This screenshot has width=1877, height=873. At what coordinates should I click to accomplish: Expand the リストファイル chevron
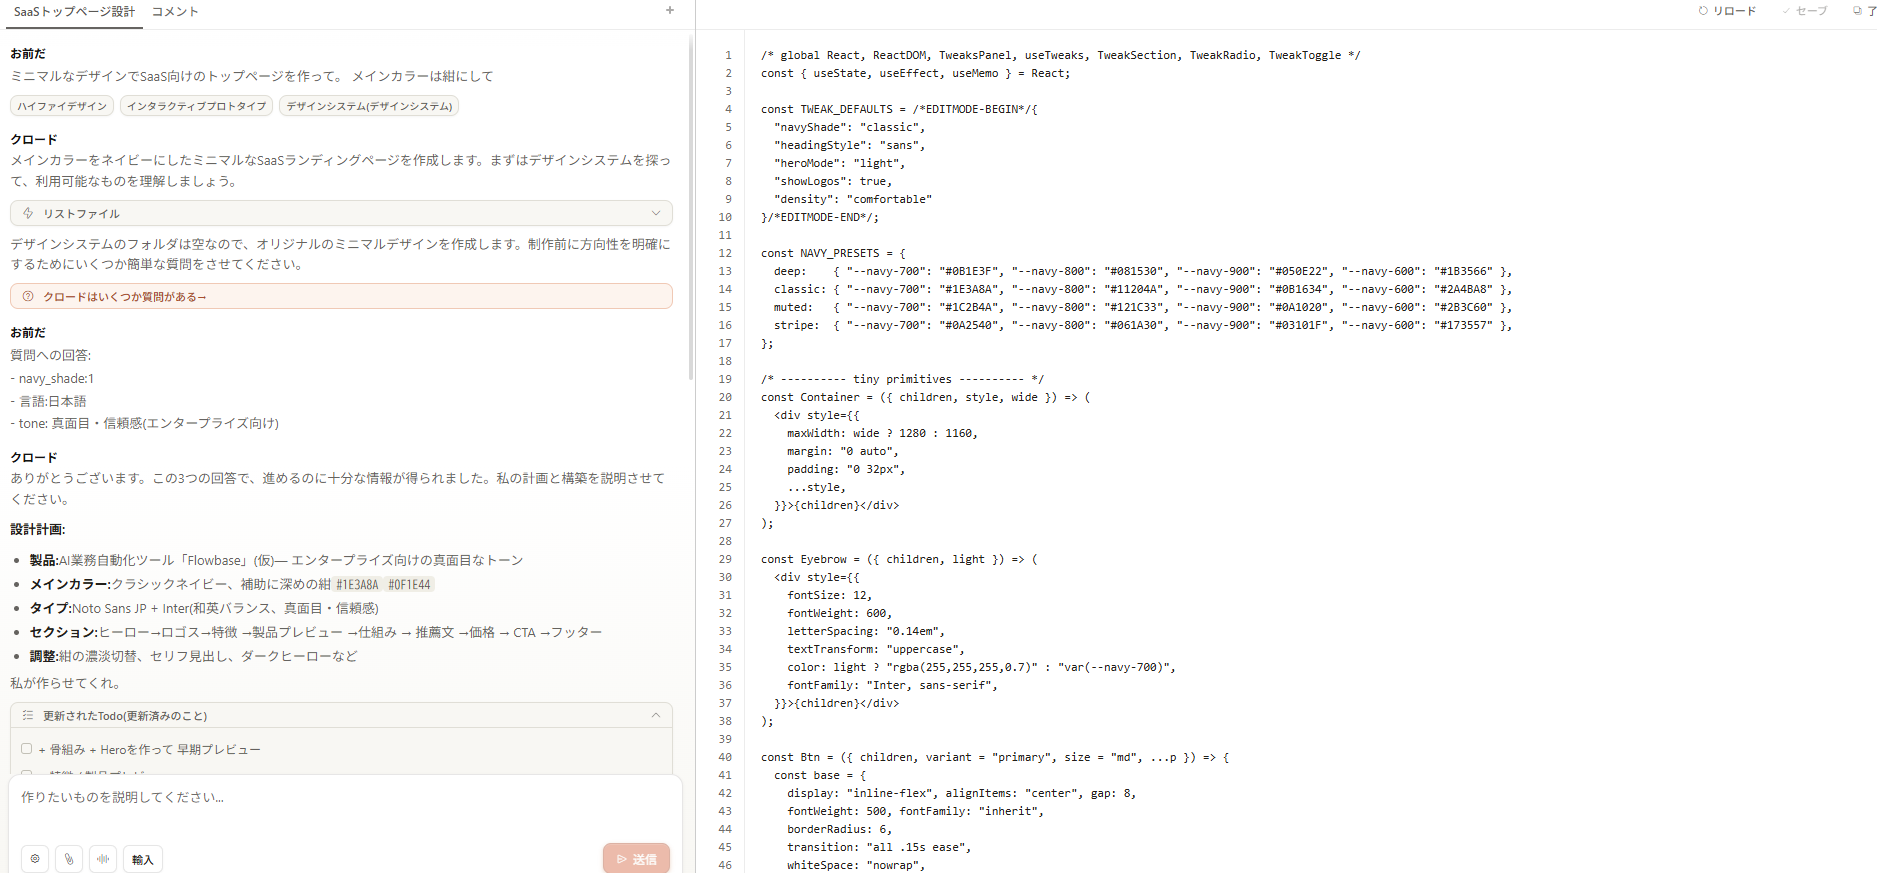coord(656,213)
